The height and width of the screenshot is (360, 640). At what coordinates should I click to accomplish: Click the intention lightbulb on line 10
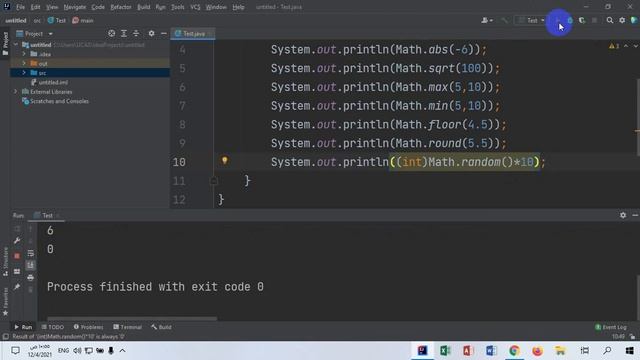point(224,160)
